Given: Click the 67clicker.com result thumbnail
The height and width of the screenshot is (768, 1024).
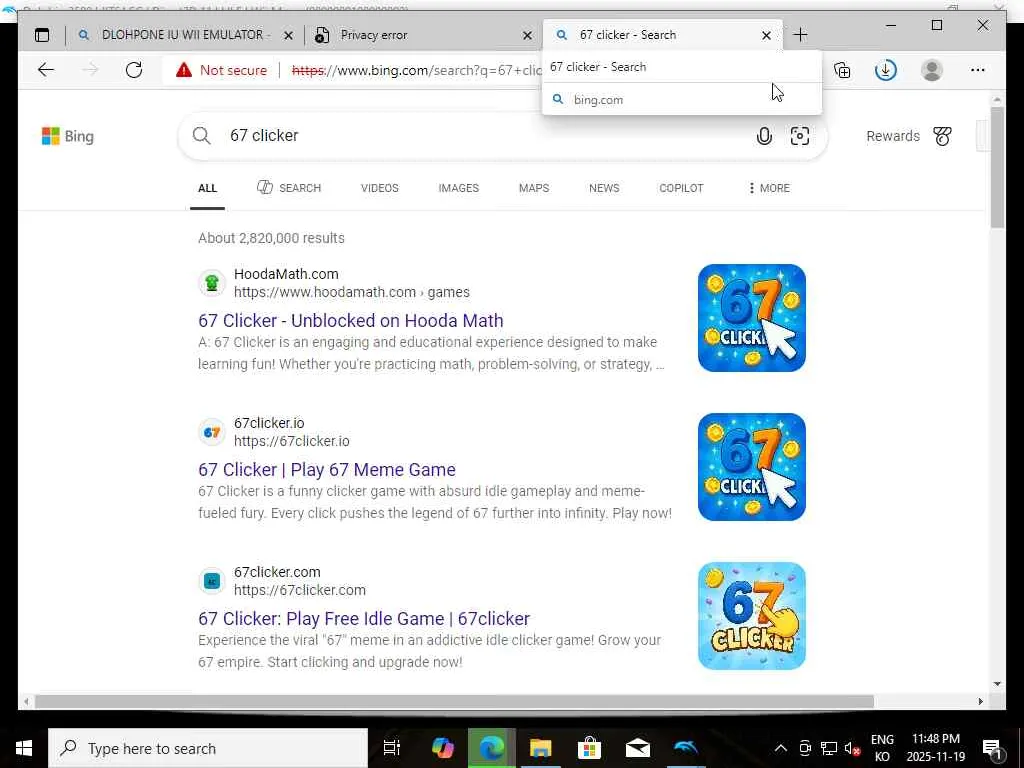Looking at the screenshot, I should point(752,616).
